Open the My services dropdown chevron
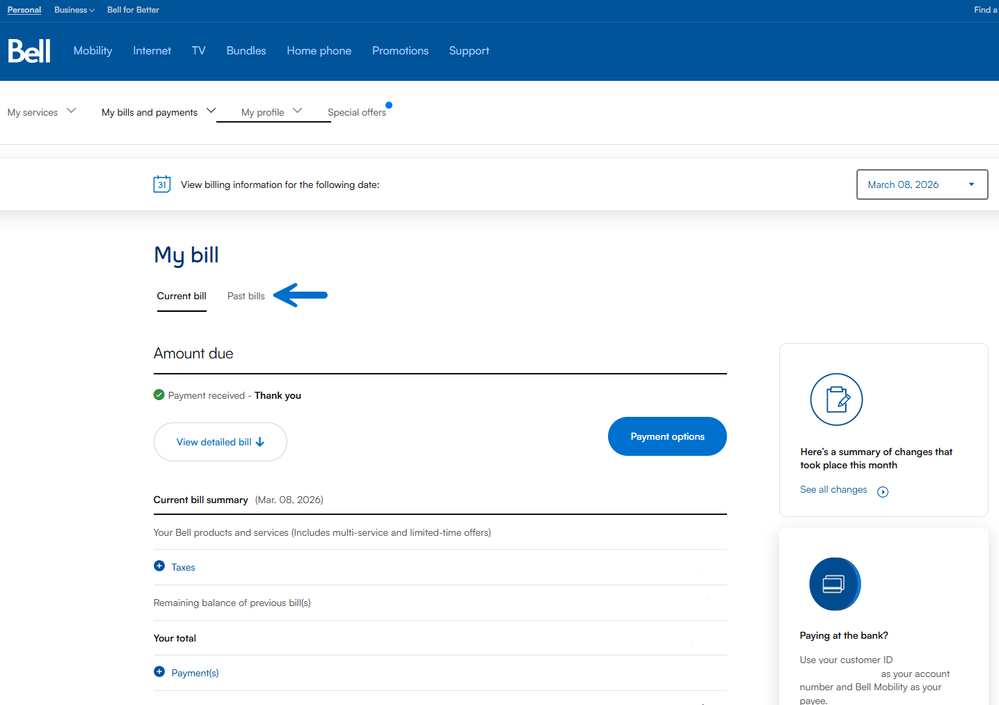Viewport: 999px width, 705px height. pyautogui.click(x=71, y=111)
